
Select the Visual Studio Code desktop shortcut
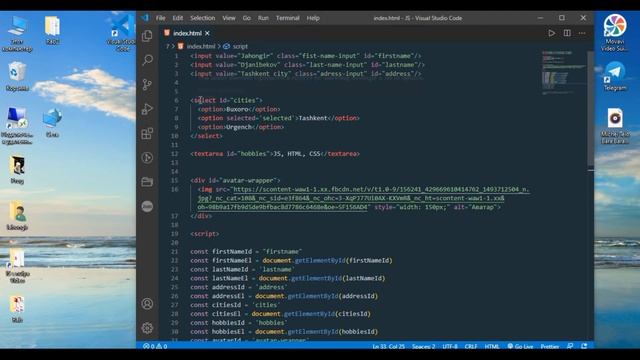click(122, 33)
